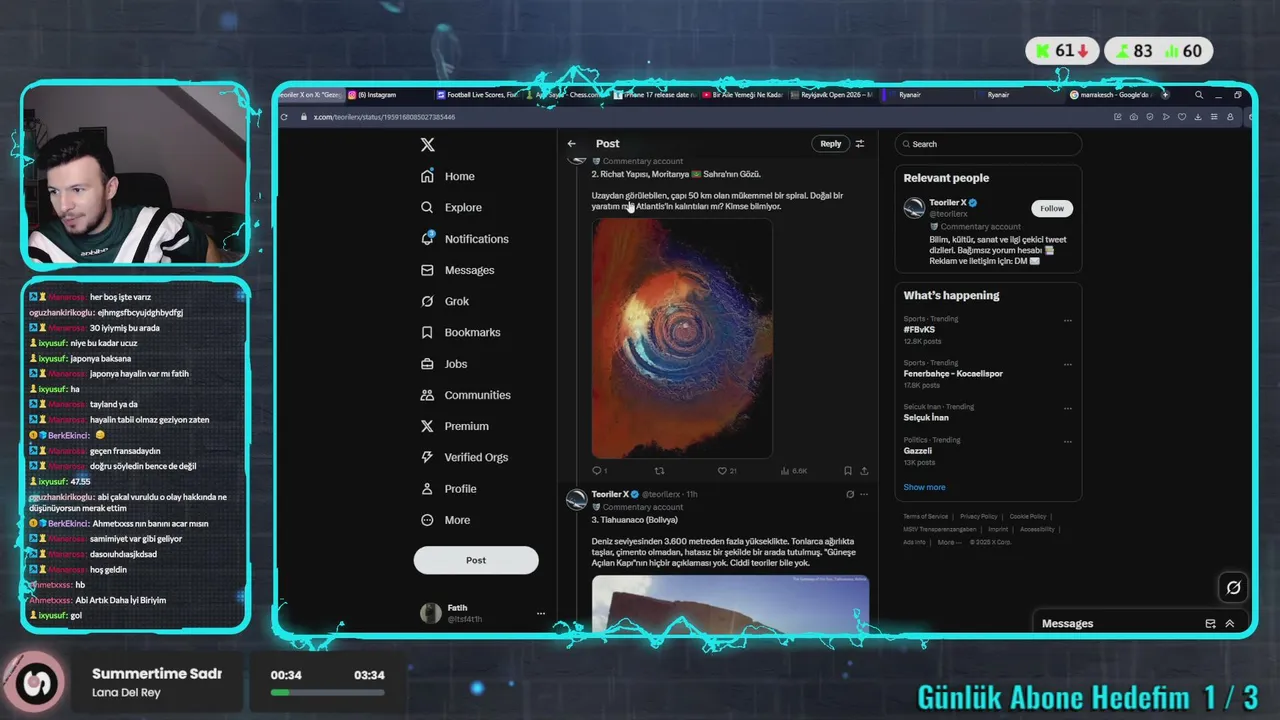The image size is (1280, 720).
Task: Click the music progress bar
Action: pyautogui.click(x=327, y=692)
